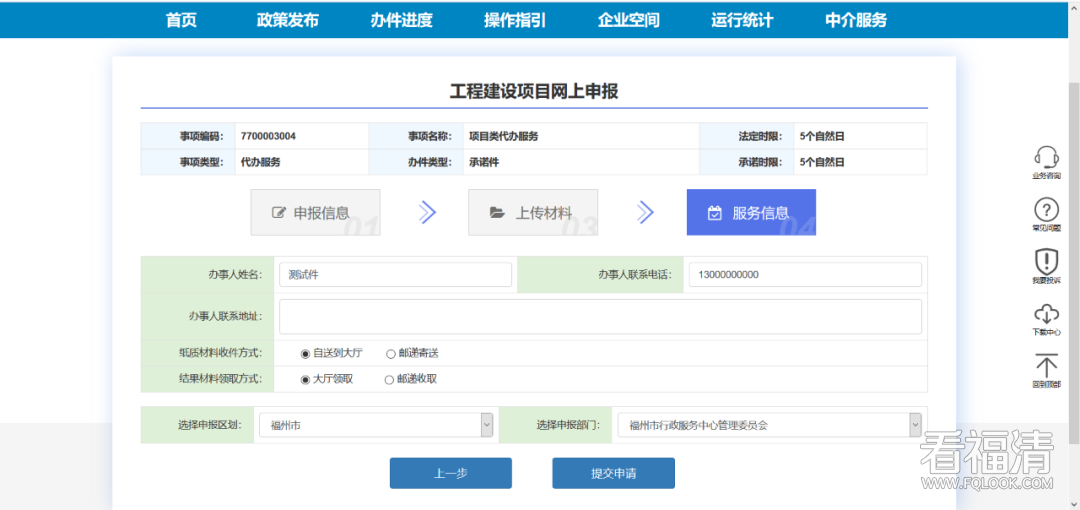Click the 回到顶部 up arrow icon
Screen dimensions: 1080x510
pyautogui.click(x=1046, y=366)
